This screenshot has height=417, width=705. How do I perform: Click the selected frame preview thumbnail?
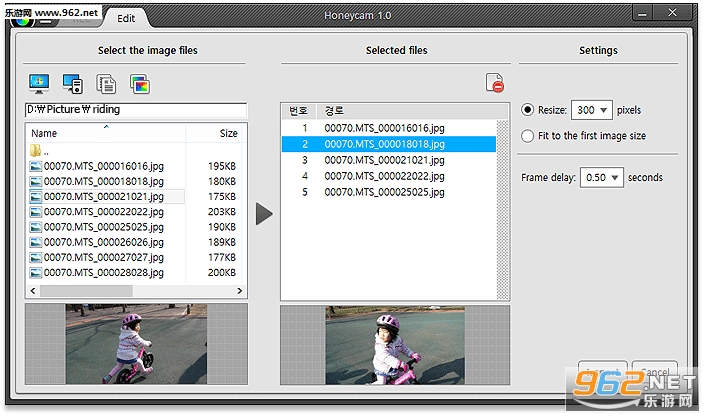395,345
